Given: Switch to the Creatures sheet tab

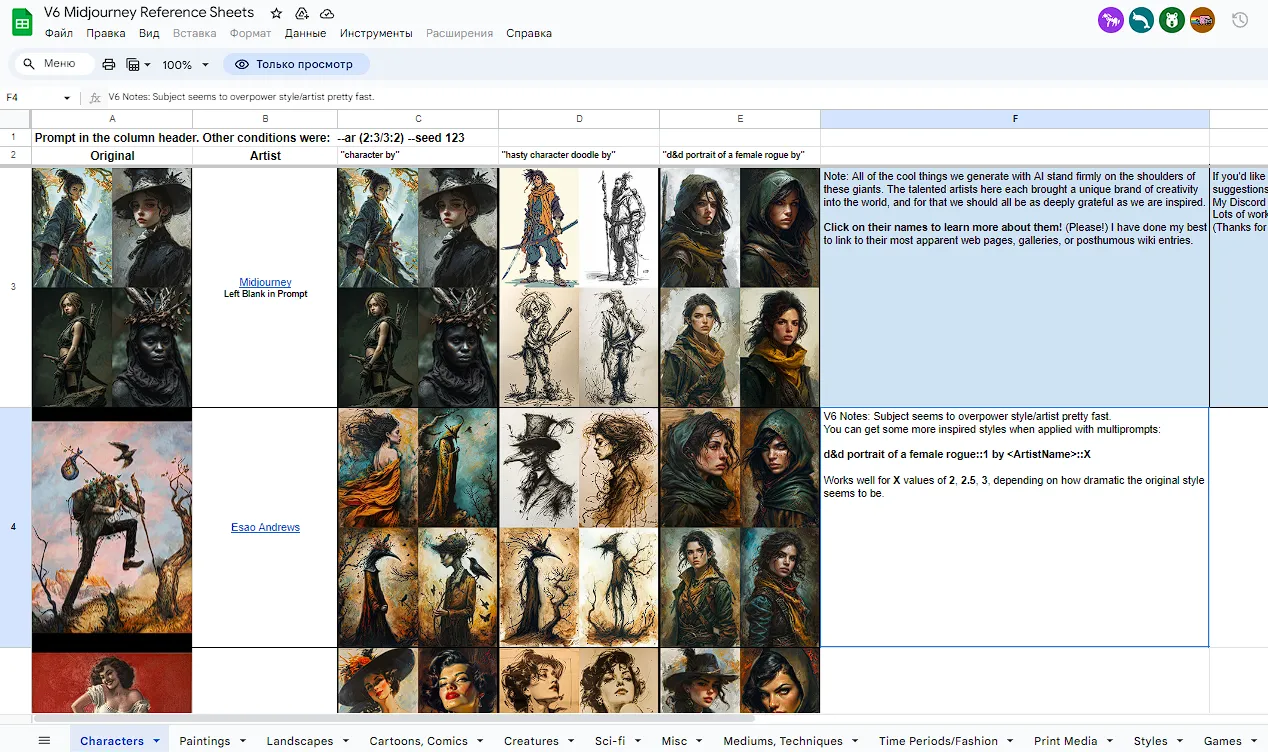Looking at the screenshot, I should click(531, 741).
